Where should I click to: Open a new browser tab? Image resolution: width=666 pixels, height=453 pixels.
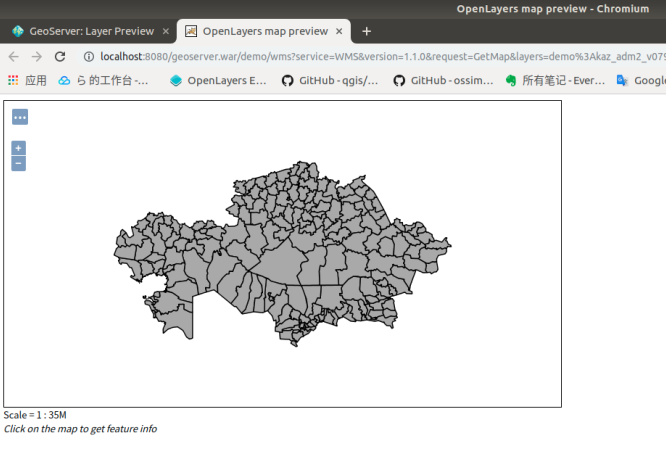(x=367, y=31)
